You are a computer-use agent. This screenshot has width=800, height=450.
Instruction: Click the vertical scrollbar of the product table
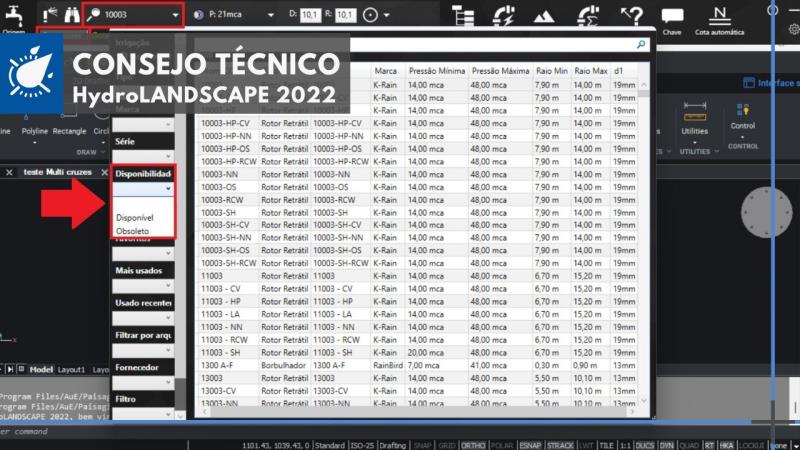pos(643,242)
